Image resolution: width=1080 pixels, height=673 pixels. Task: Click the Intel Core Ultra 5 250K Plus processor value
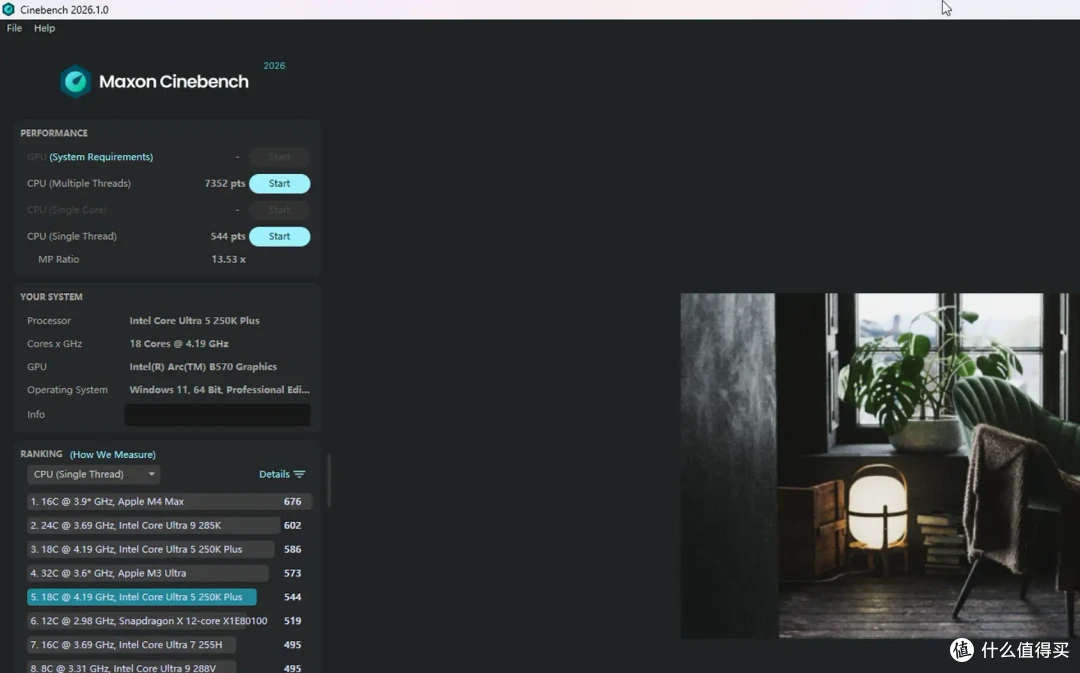coord(194,321)
